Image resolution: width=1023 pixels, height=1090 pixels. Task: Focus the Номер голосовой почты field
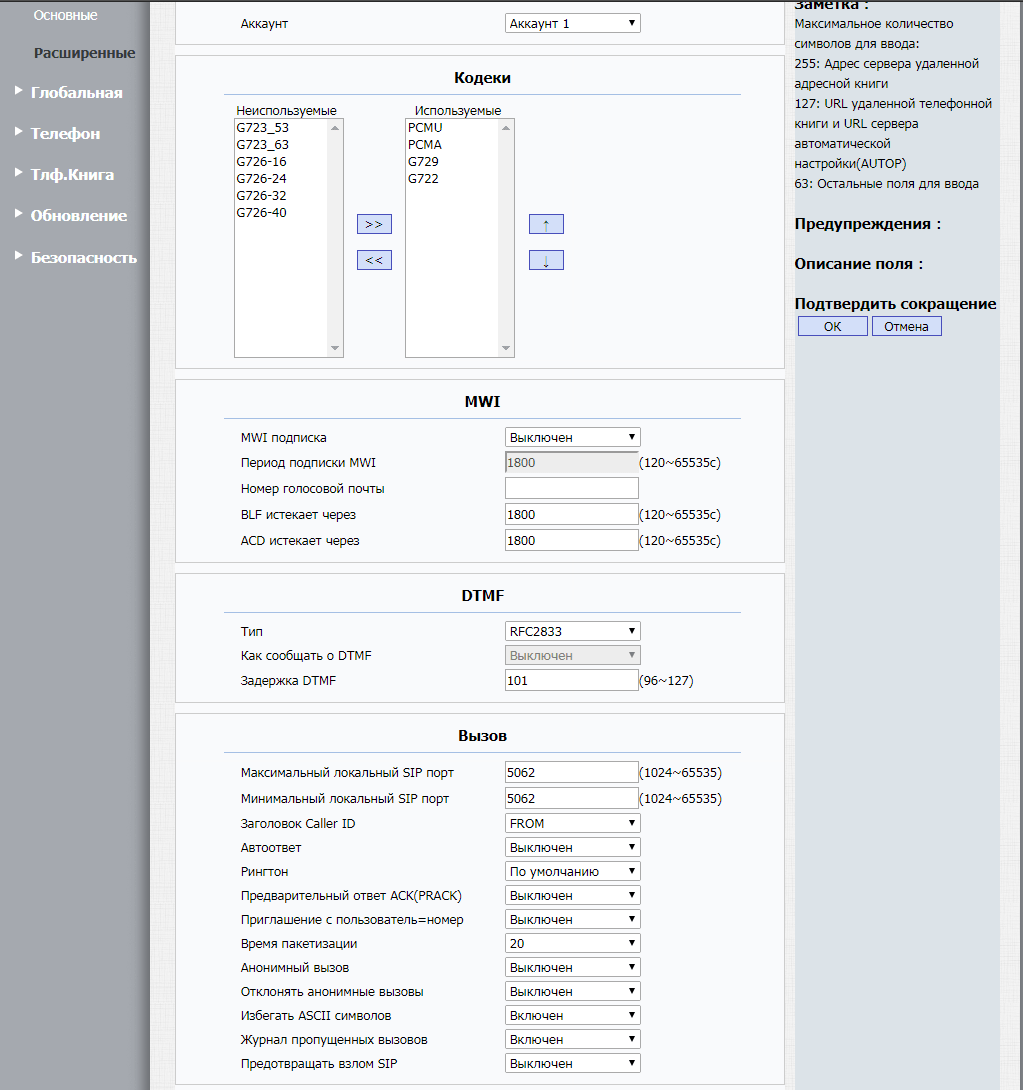pos(571,488)
